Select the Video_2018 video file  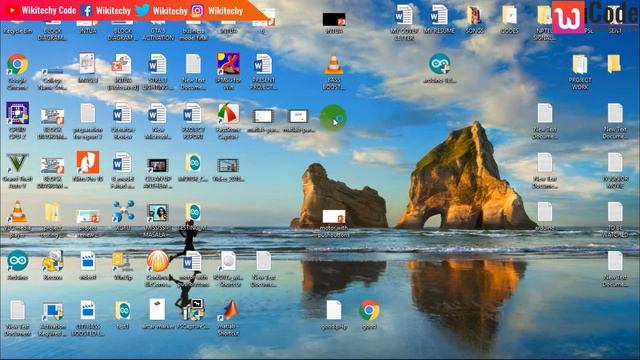pyautogui.click(x=228, y=165)
